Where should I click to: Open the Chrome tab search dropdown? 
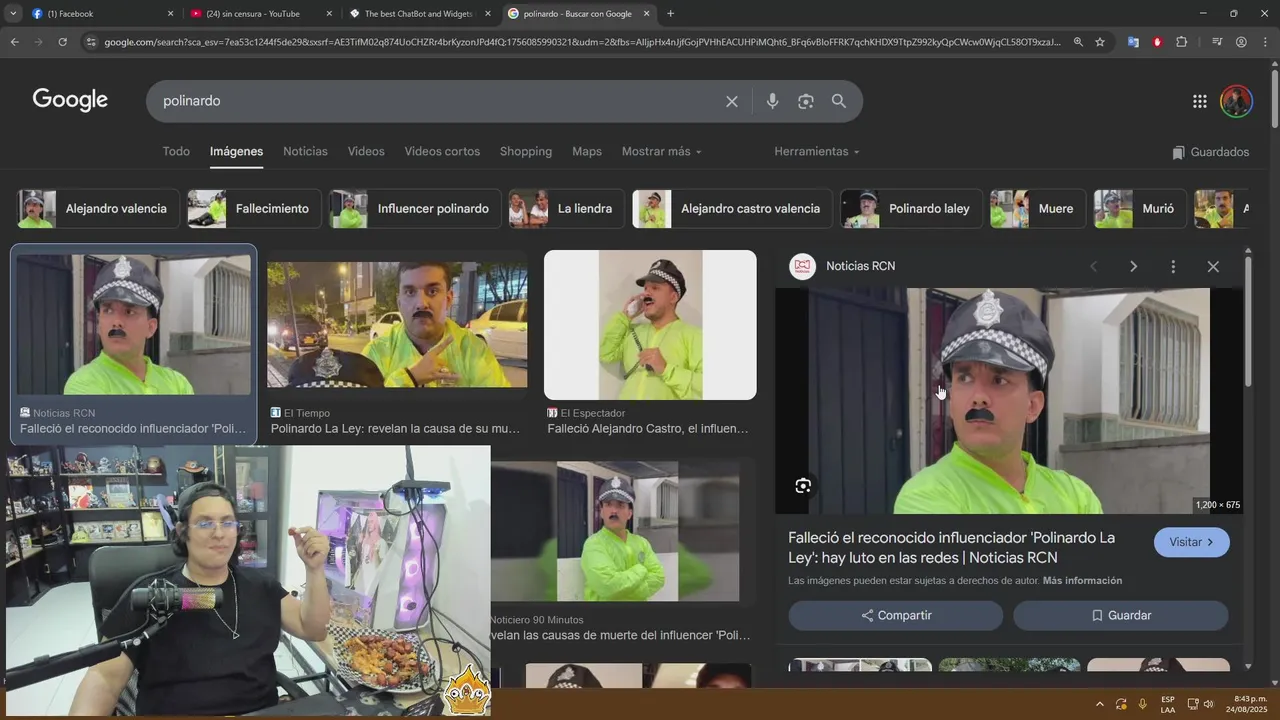tap(12, 13)
